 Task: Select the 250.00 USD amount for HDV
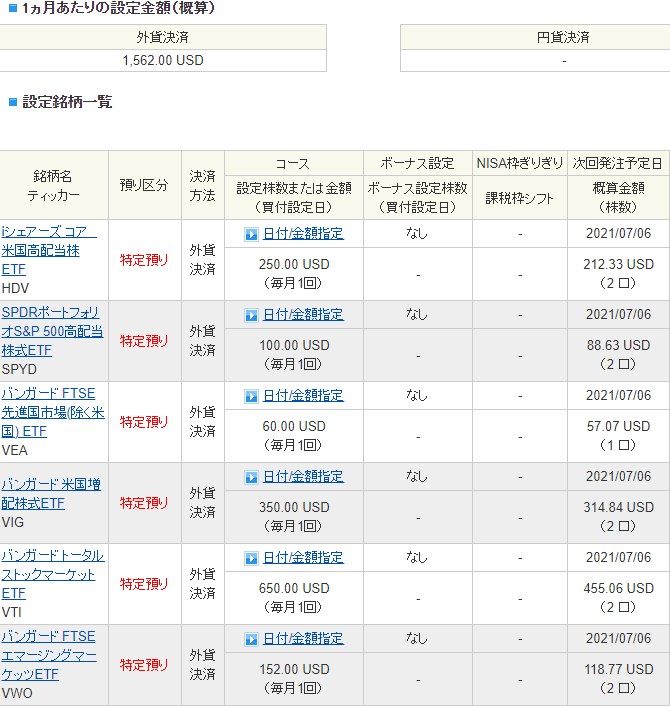[294, 264]
